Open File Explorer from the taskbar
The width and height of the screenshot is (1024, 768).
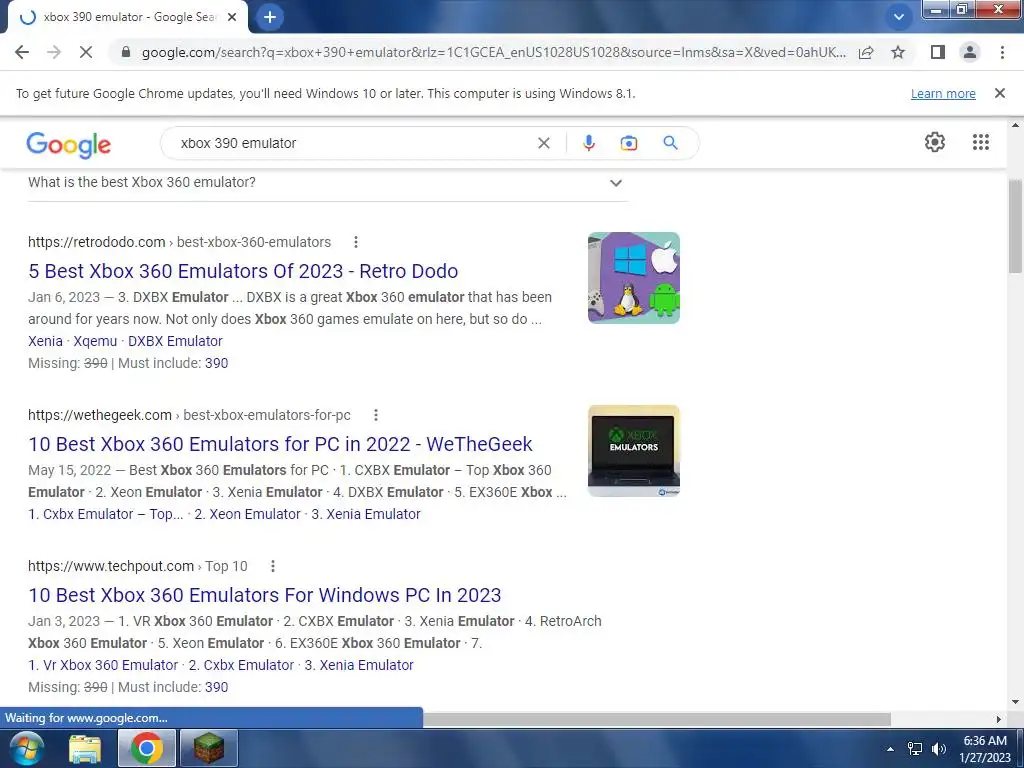[x=85, y=749]
